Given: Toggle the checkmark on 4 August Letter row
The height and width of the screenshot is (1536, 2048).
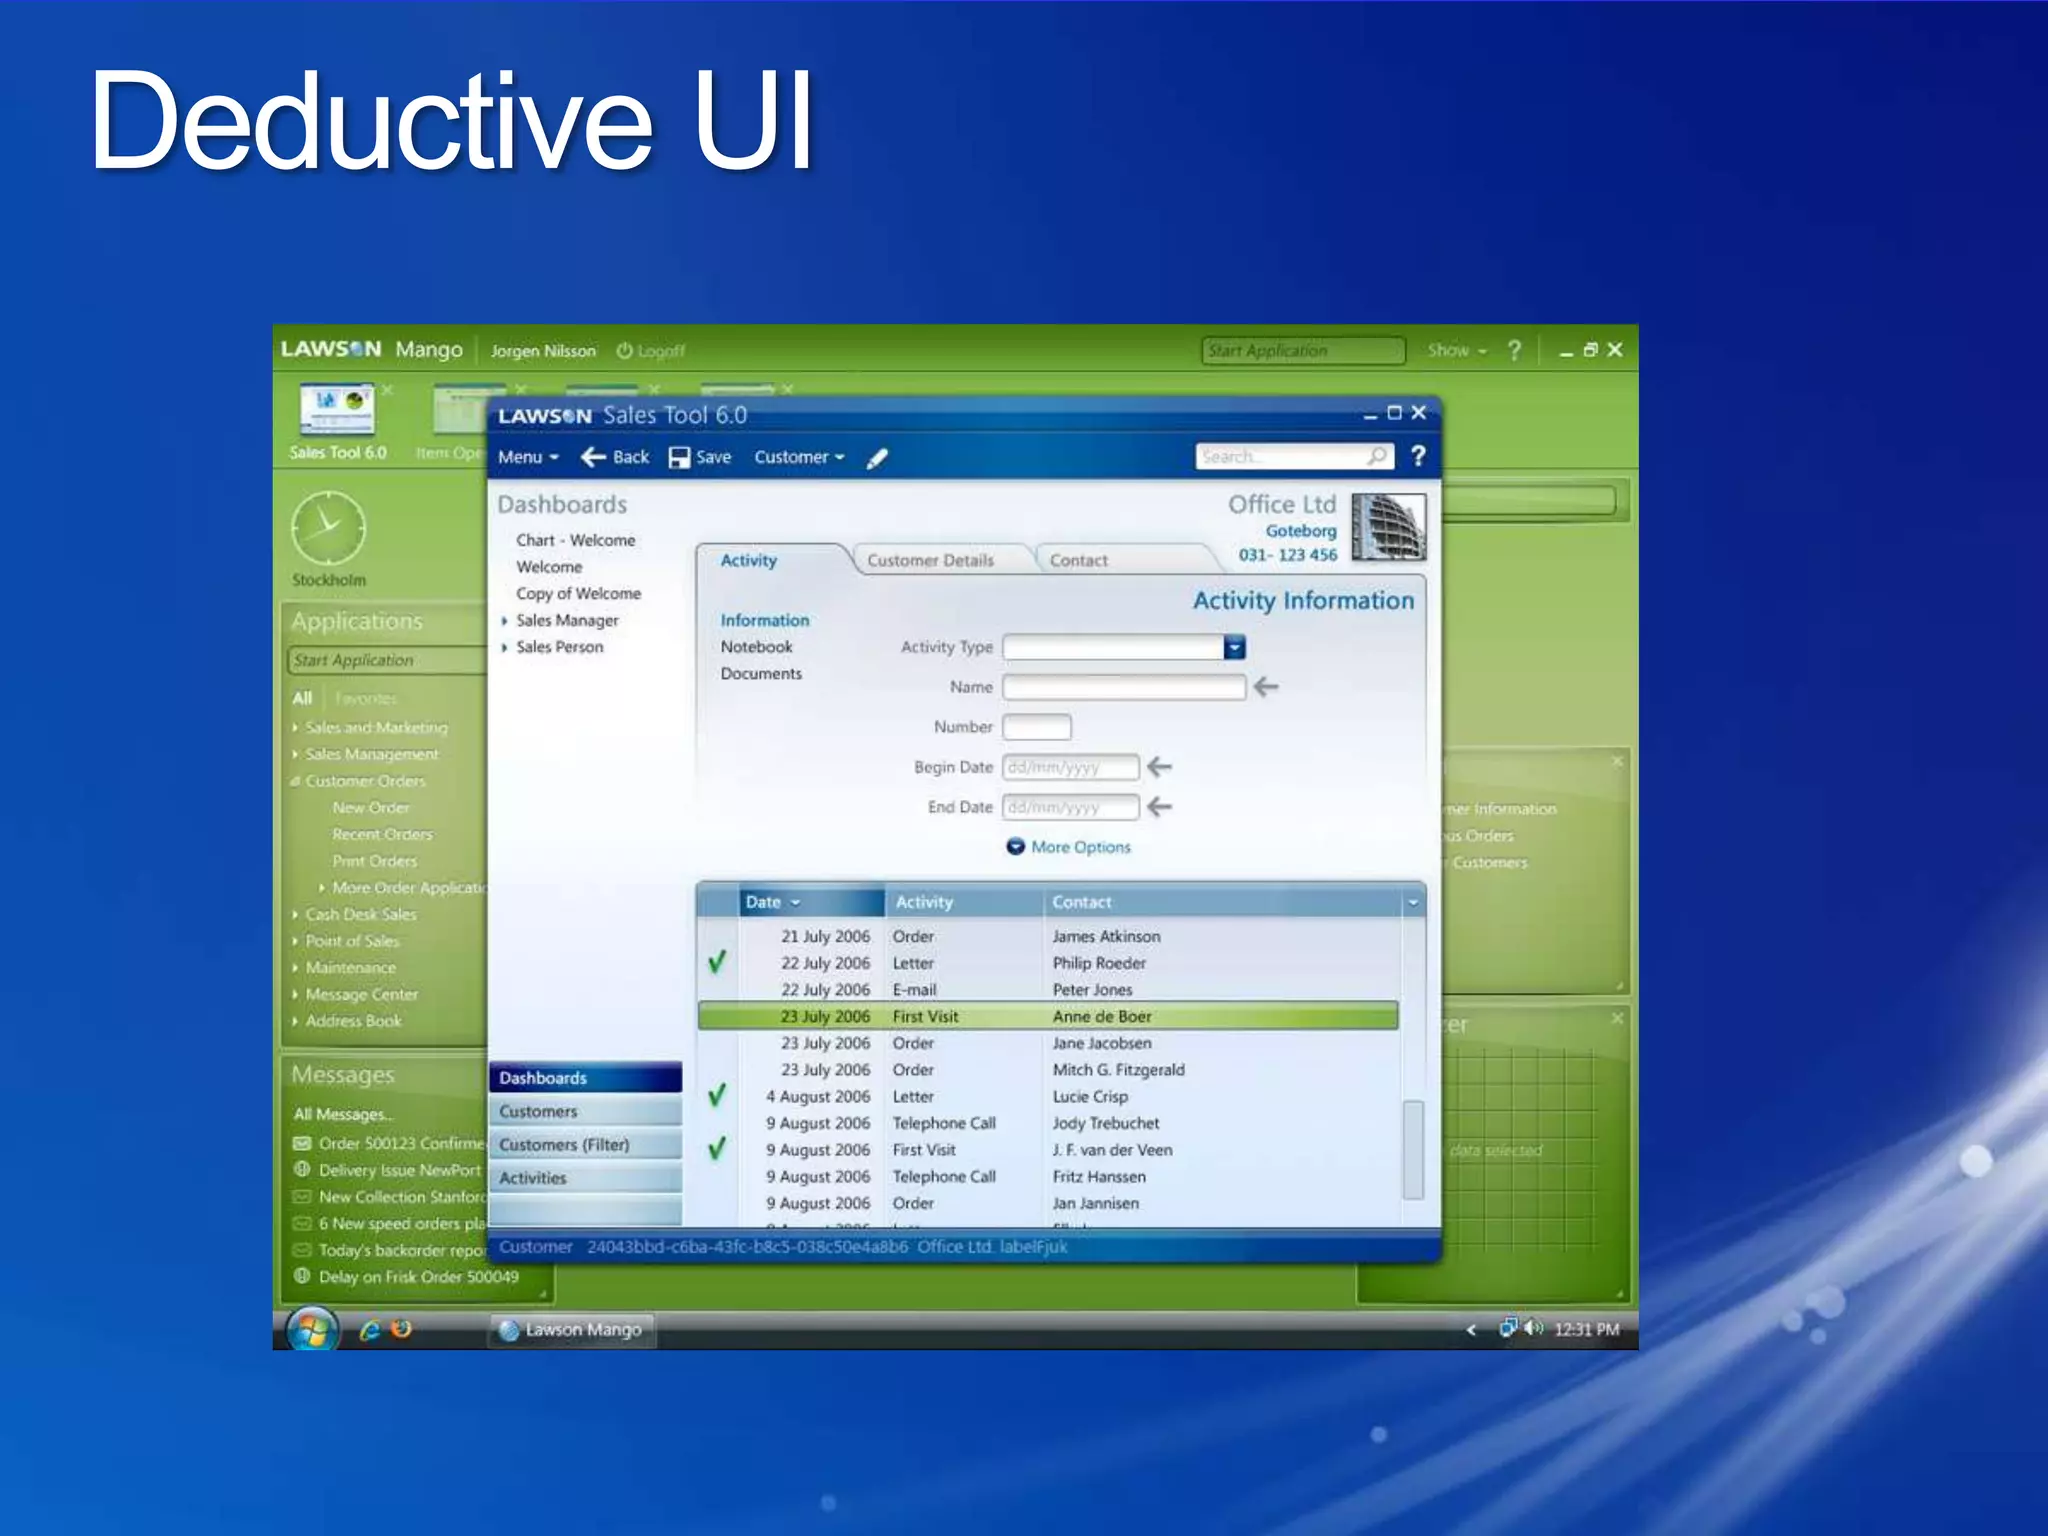Looking at the screenshot, I should click(717, 1096).
